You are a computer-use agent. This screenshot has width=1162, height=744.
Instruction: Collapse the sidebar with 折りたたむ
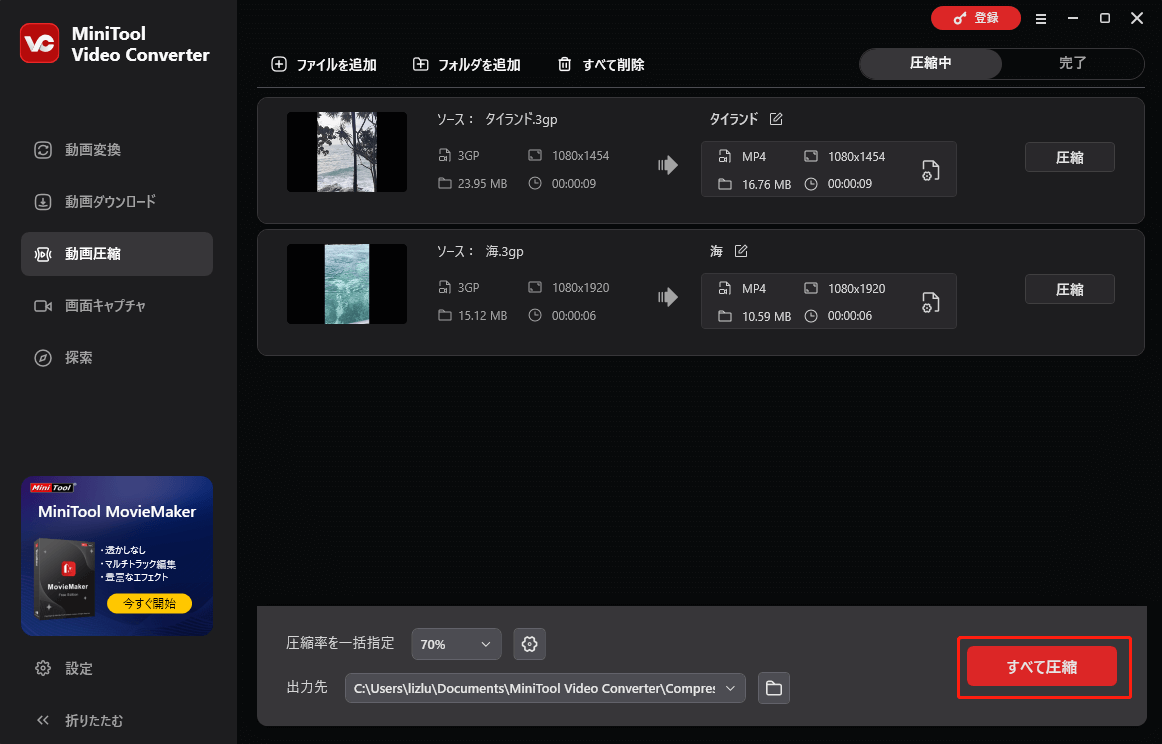click(x=79, y=720)
